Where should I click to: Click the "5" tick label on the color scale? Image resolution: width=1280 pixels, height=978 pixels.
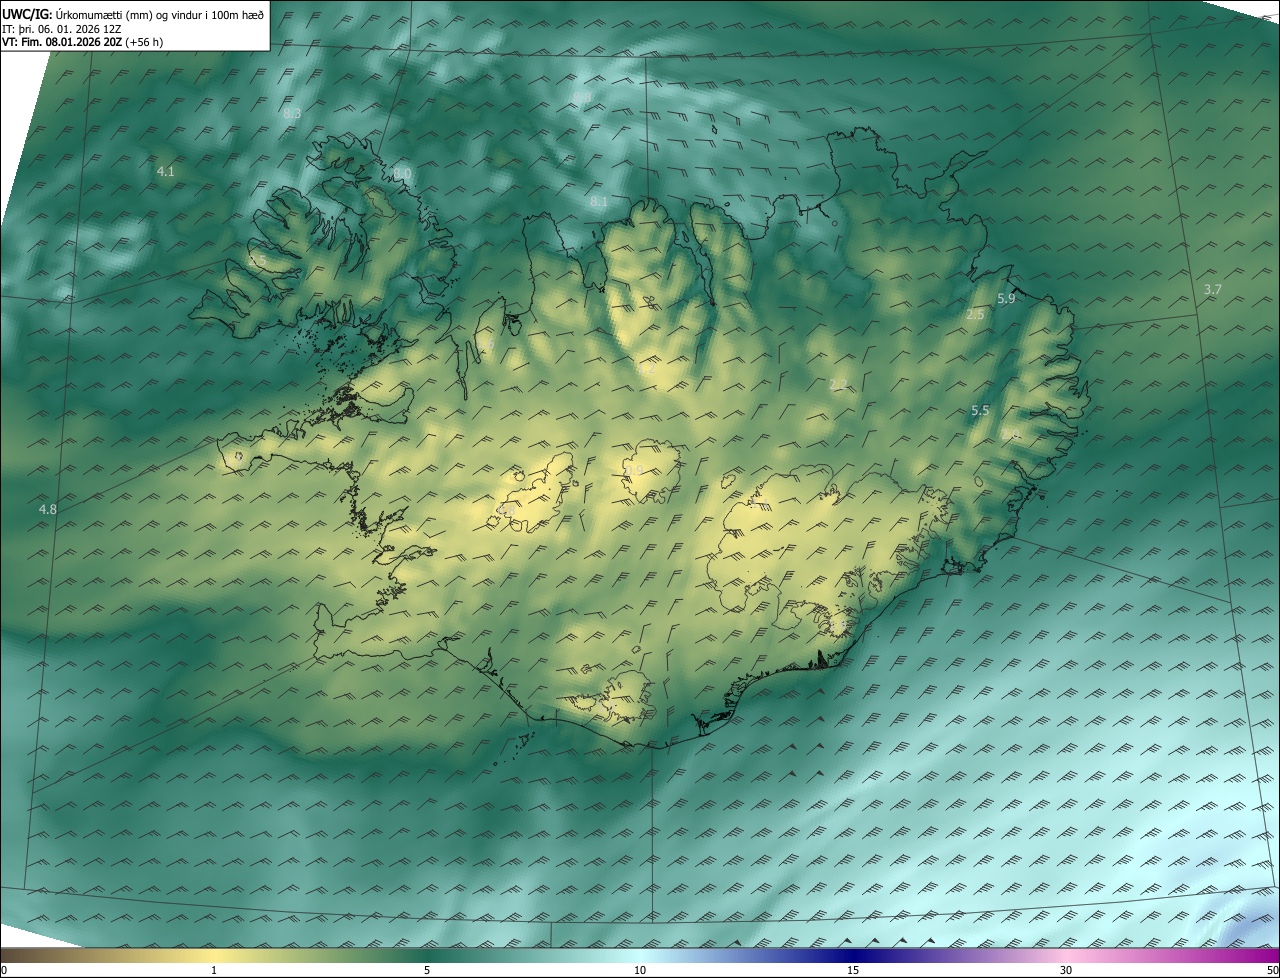point(427,970)
